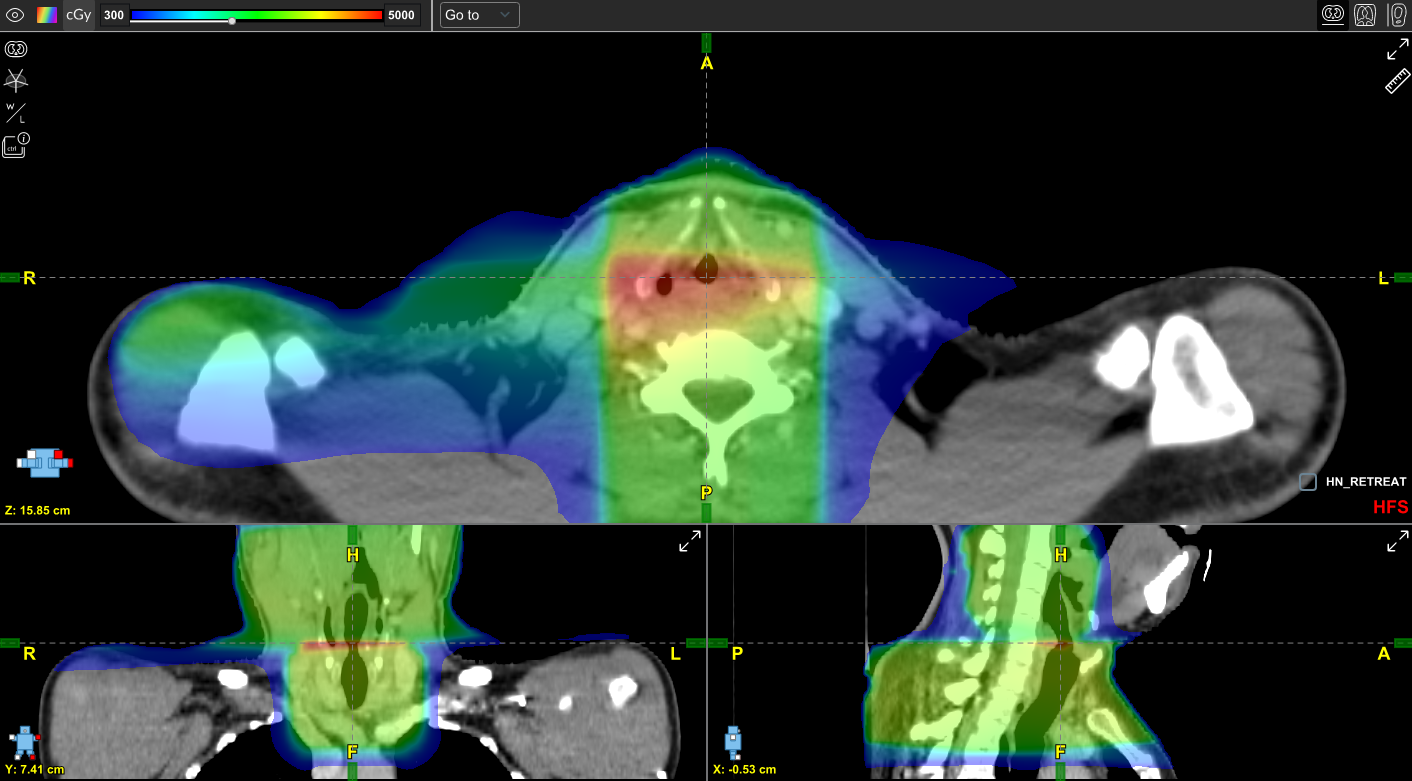
Task: Click the HFS orientation label
Action: click(1390, 507)
